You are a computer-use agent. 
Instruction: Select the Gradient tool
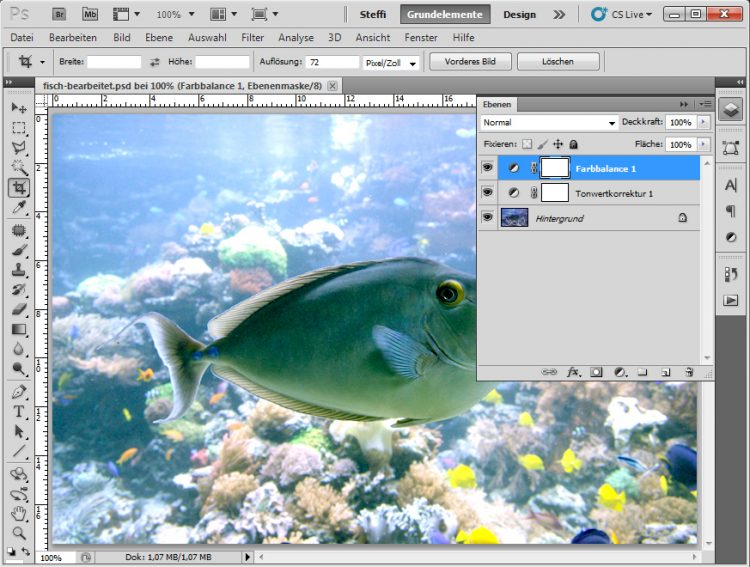[19, 329]
